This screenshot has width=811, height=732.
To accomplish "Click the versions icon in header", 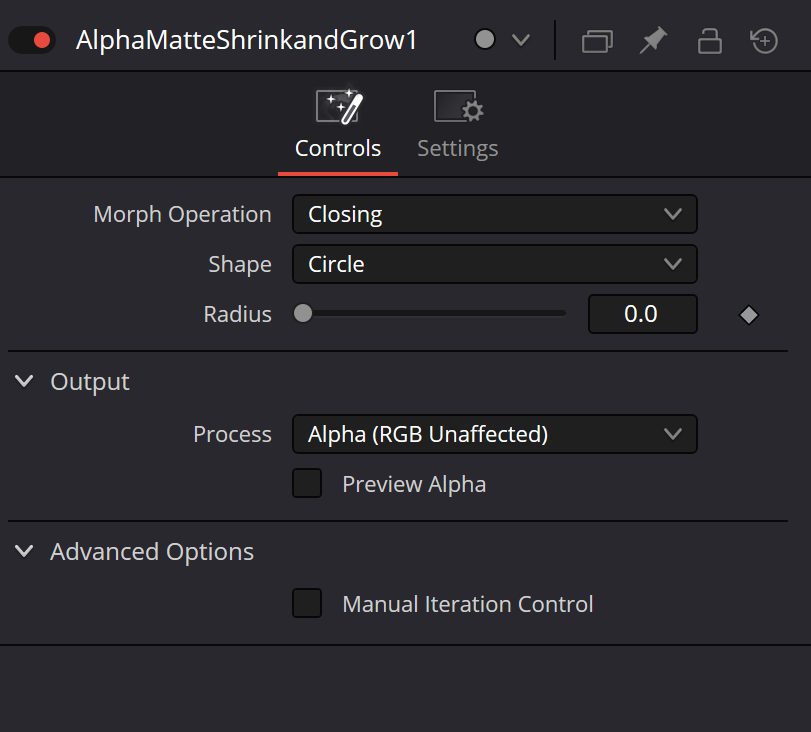I will click(597, 41).
